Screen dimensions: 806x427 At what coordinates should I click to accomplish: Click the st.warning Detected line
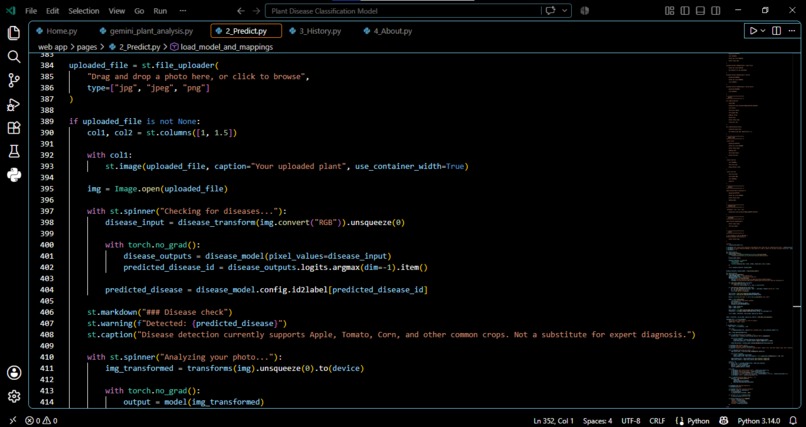(187, 323)
